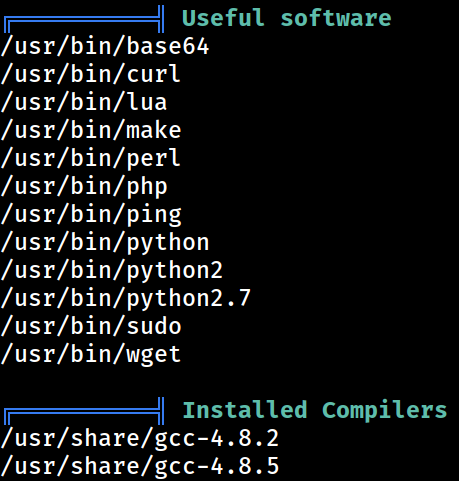Click on the /usr/bin/php line

pyautogui.click(x=84, y=187)
